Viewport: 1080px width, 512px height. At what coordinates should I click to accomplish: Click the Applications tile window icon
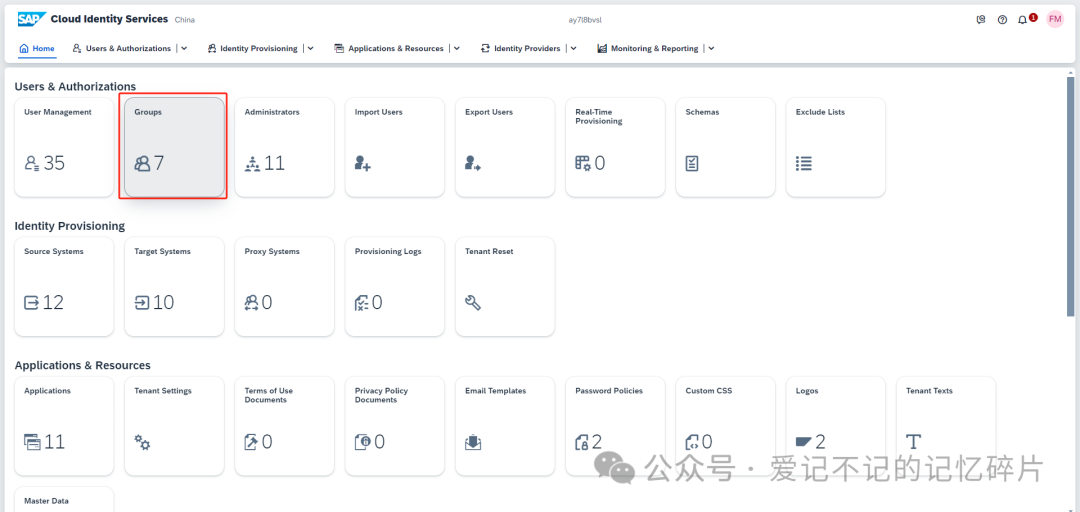click(32, 442)
